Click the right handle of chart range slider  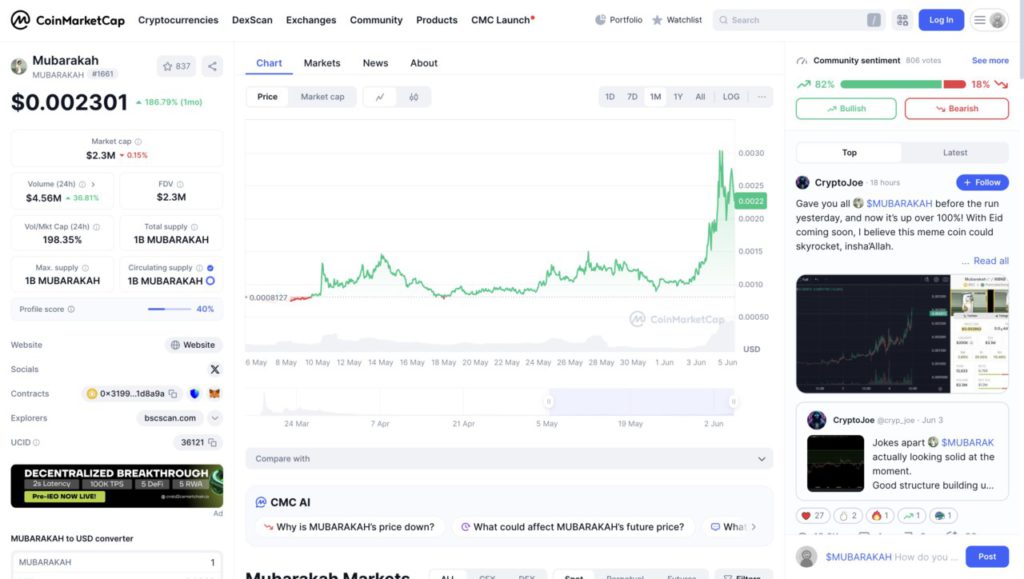[x=733, y=402]
